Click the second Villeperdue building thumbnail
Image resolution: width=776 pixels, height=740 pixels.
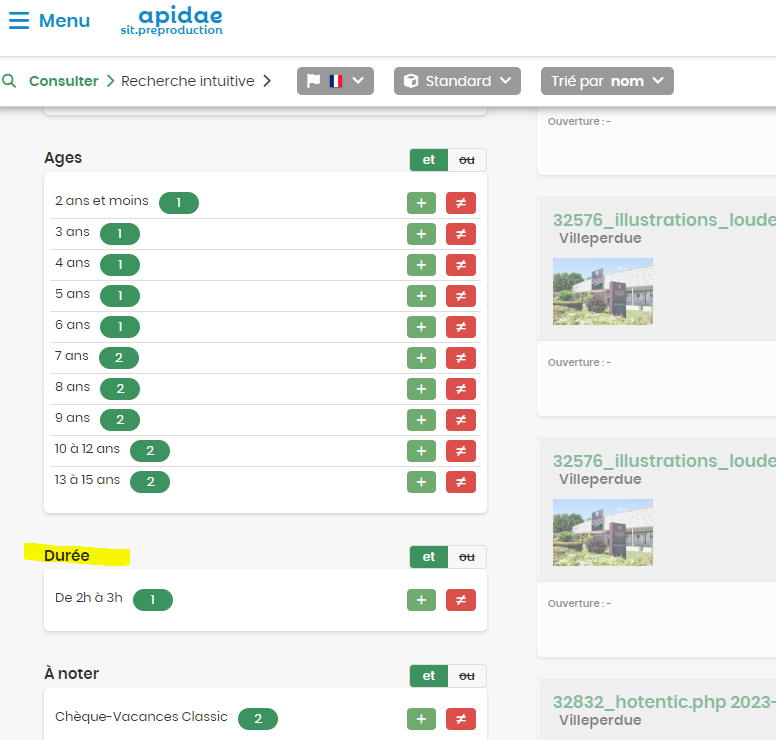pos(602,533)
